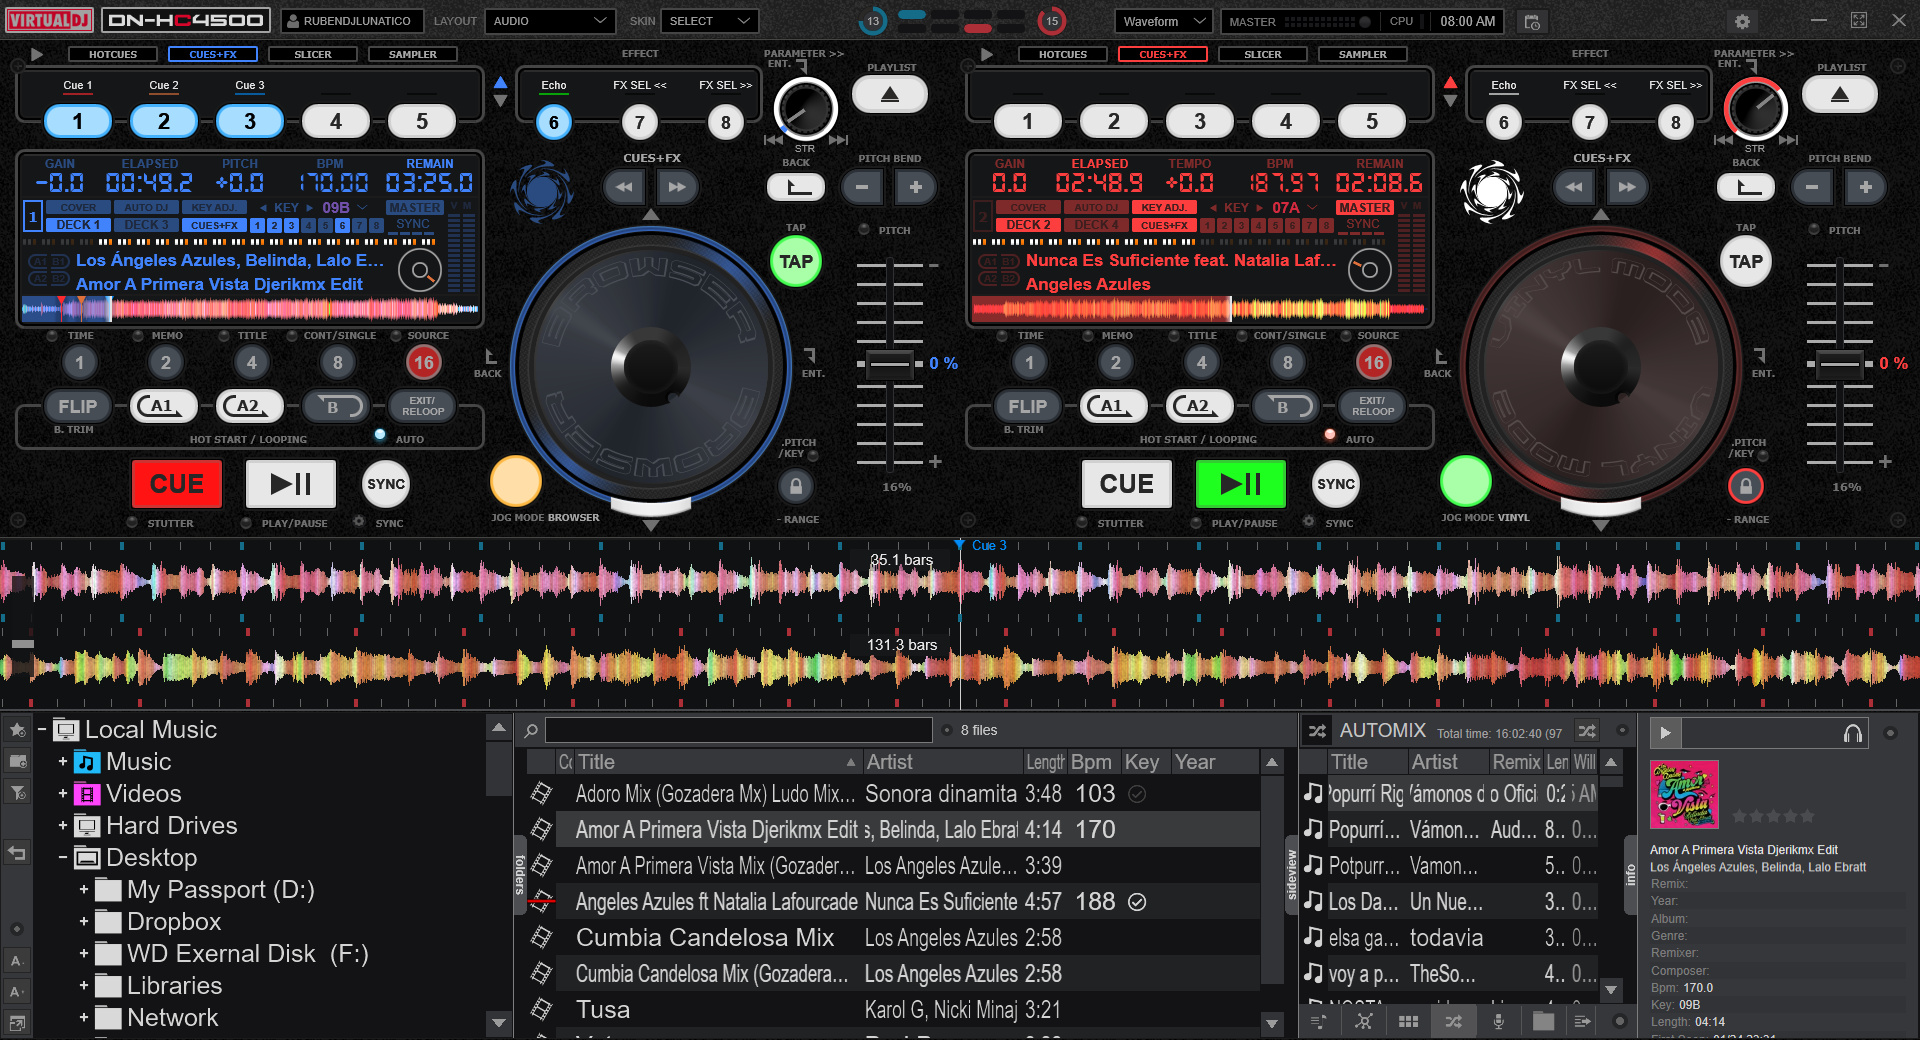The image size is (1920, 1040).
Task: Click the right deck rewind icon
Action: 1574,187
